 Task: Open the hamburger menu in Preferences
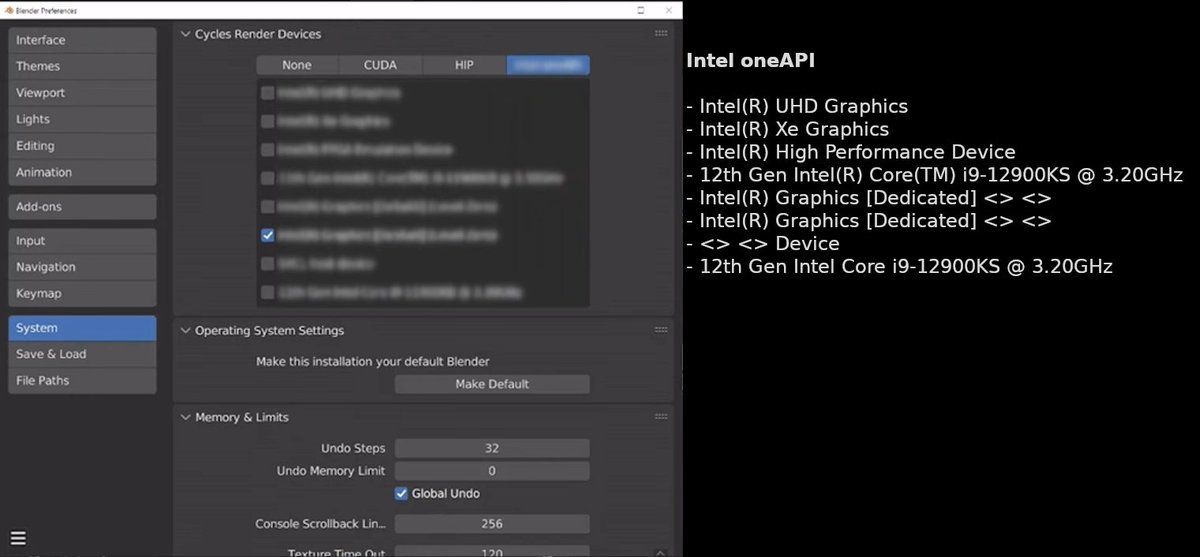[18, 538]
